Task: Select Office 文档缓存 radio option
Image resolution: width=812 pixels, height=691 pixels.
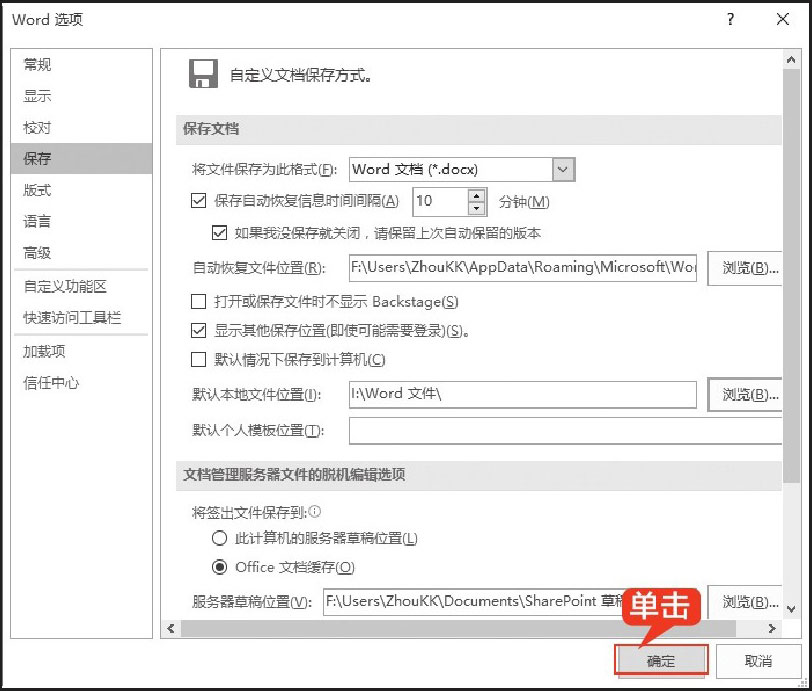Action: tap(220, 567)
